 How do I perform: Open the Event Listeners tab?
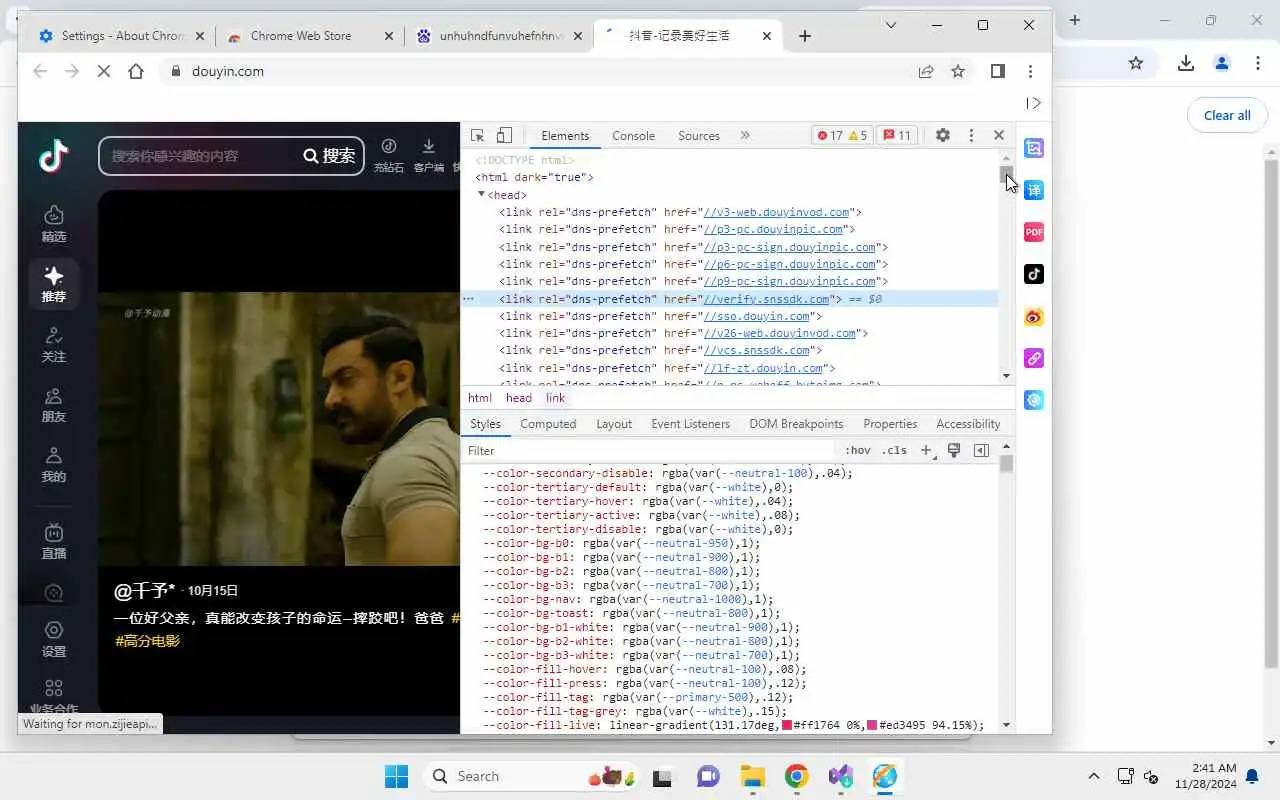[x=690, y=424]
